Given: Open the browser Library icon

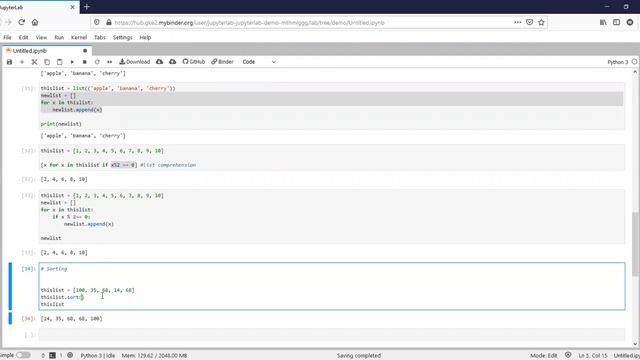Looking at the screenshot, I should 603,22.
